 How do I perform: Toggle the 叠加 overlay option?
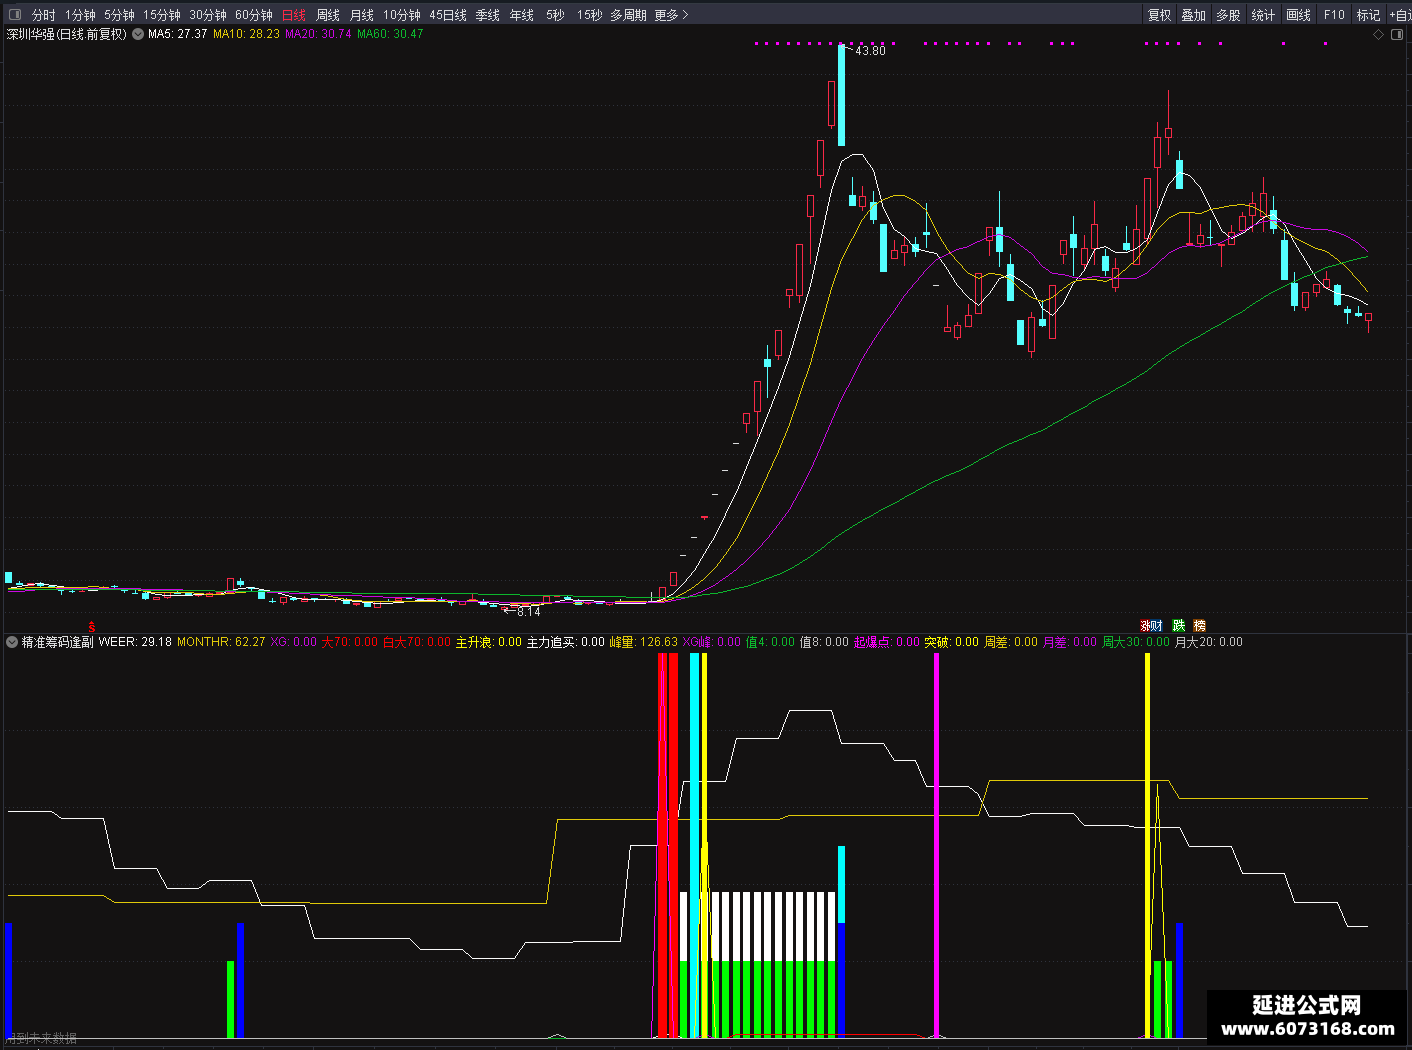pyautogui.click(x=1193, y=15)
